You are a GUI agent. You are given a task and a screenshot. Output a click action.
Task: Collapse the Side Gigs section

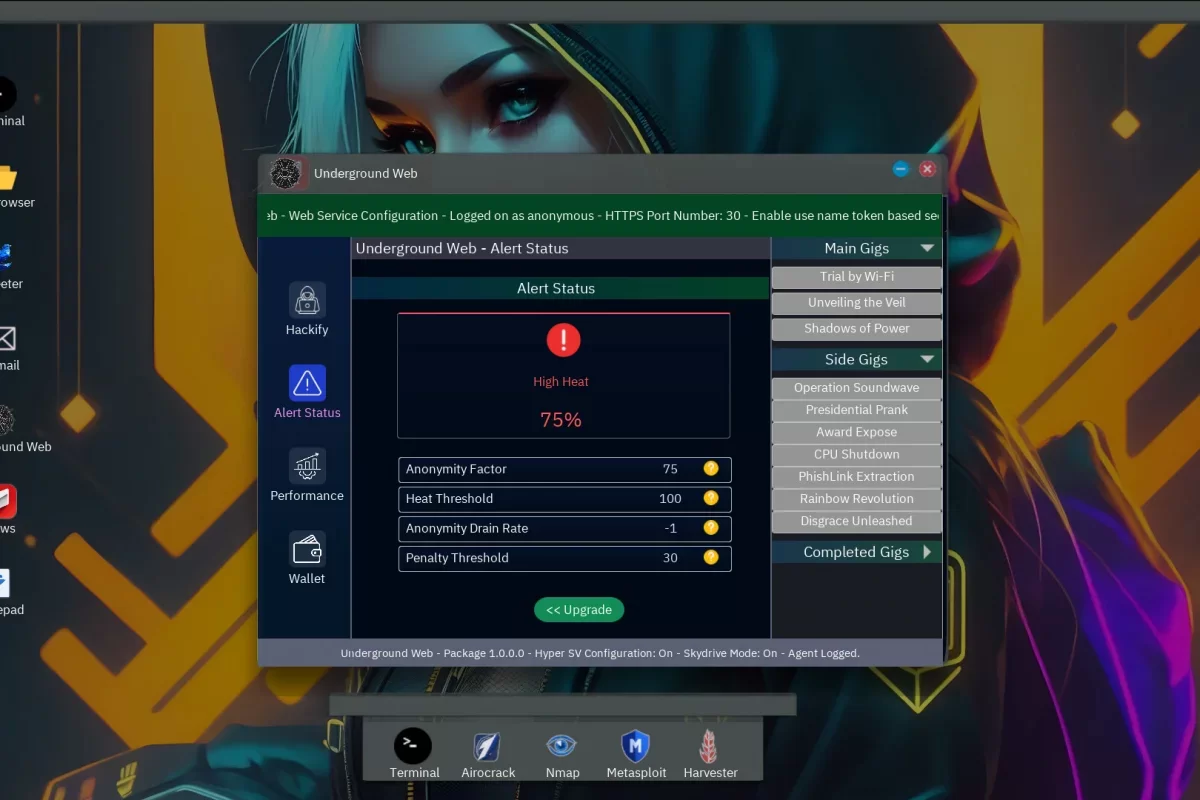(x=927, y=359)
